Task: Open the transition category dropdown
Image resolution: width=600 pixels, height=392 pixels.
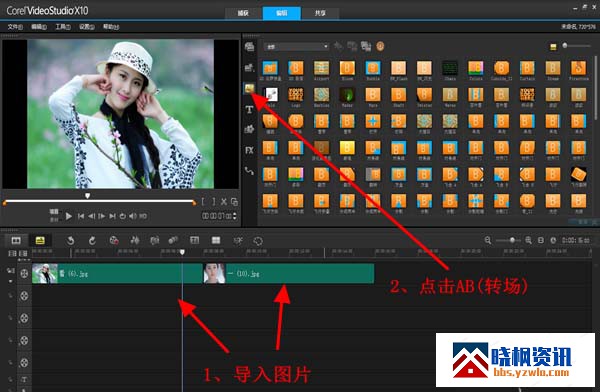Action: (x=297, y=47)
